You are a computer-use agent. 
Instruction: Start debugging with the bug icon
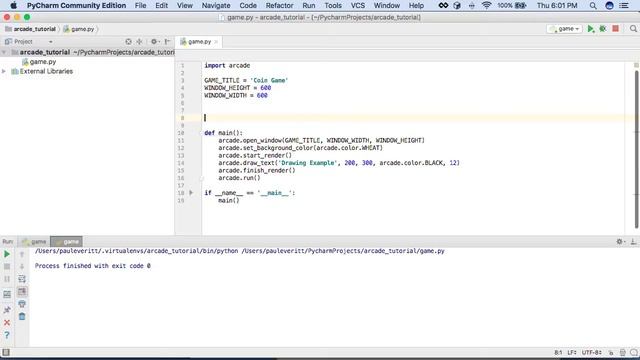click(x=603, y=29)
